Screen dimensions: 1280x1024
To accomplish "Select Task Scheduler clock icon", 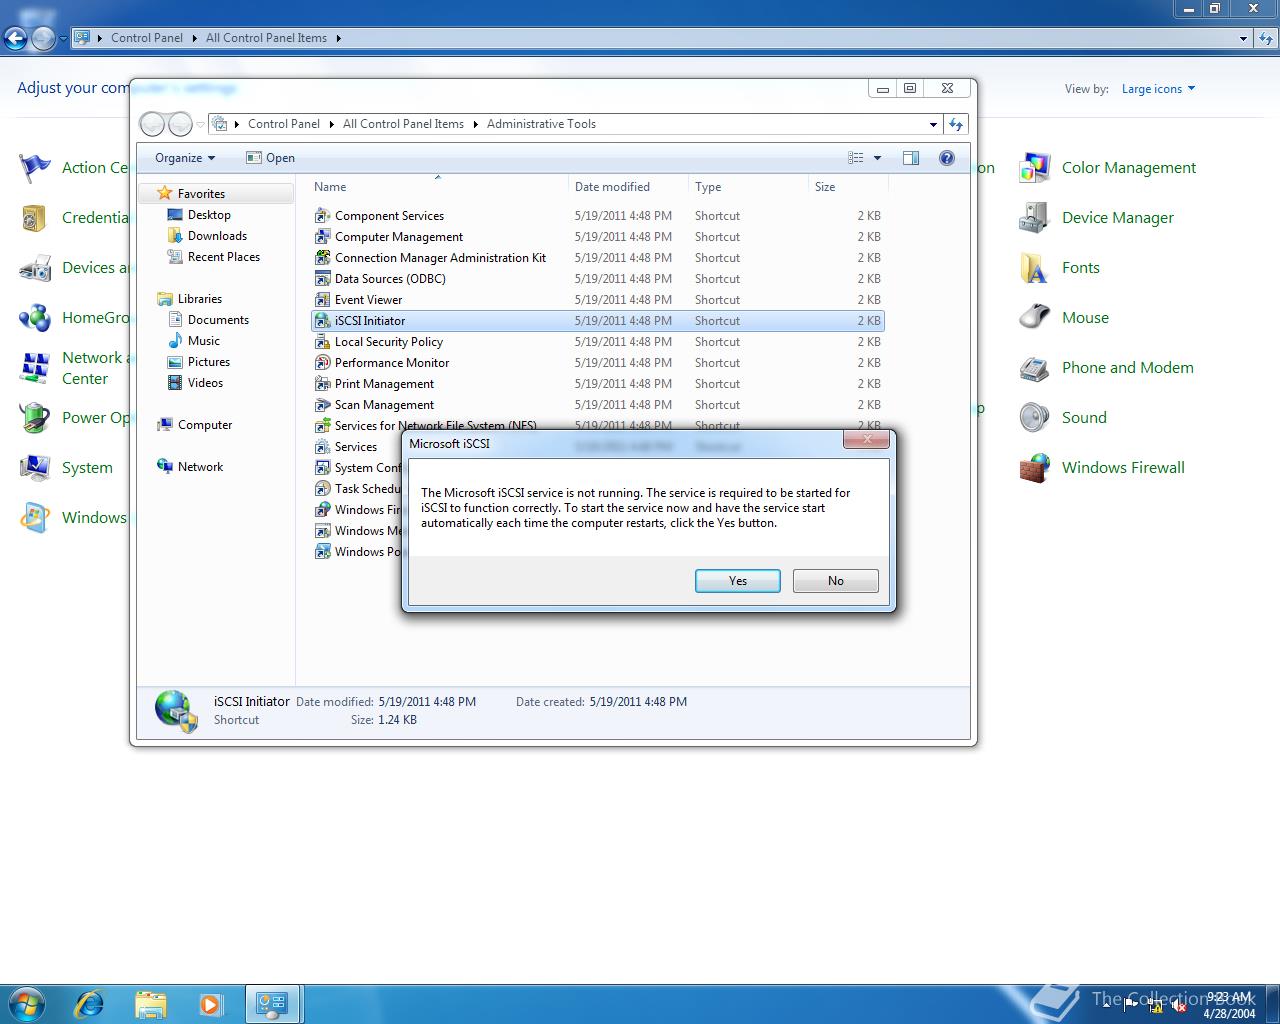I will [322, 489].
